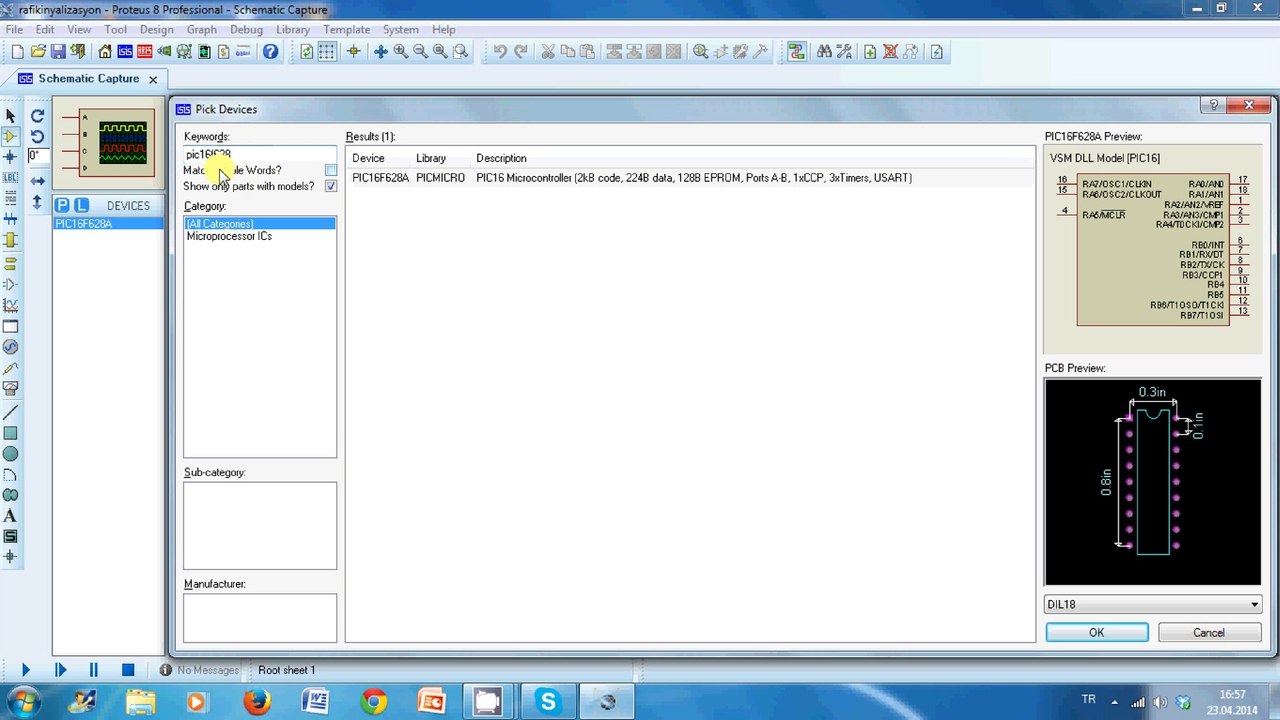Click the Rotate Clockwise icon
The height and width of the screenshot is (720, 1280).
38,116
